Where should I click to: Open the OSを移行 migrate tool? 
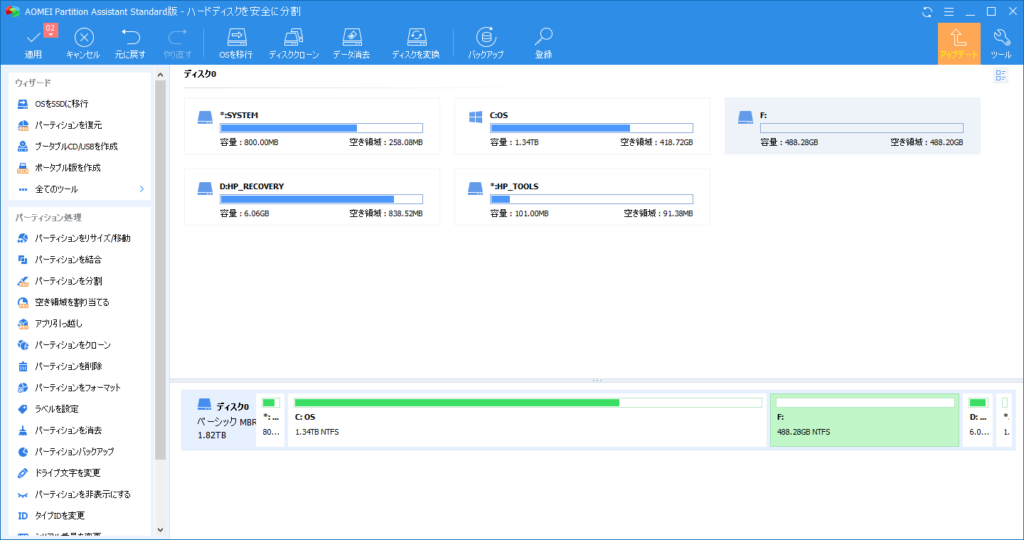[x=236, y=43]
